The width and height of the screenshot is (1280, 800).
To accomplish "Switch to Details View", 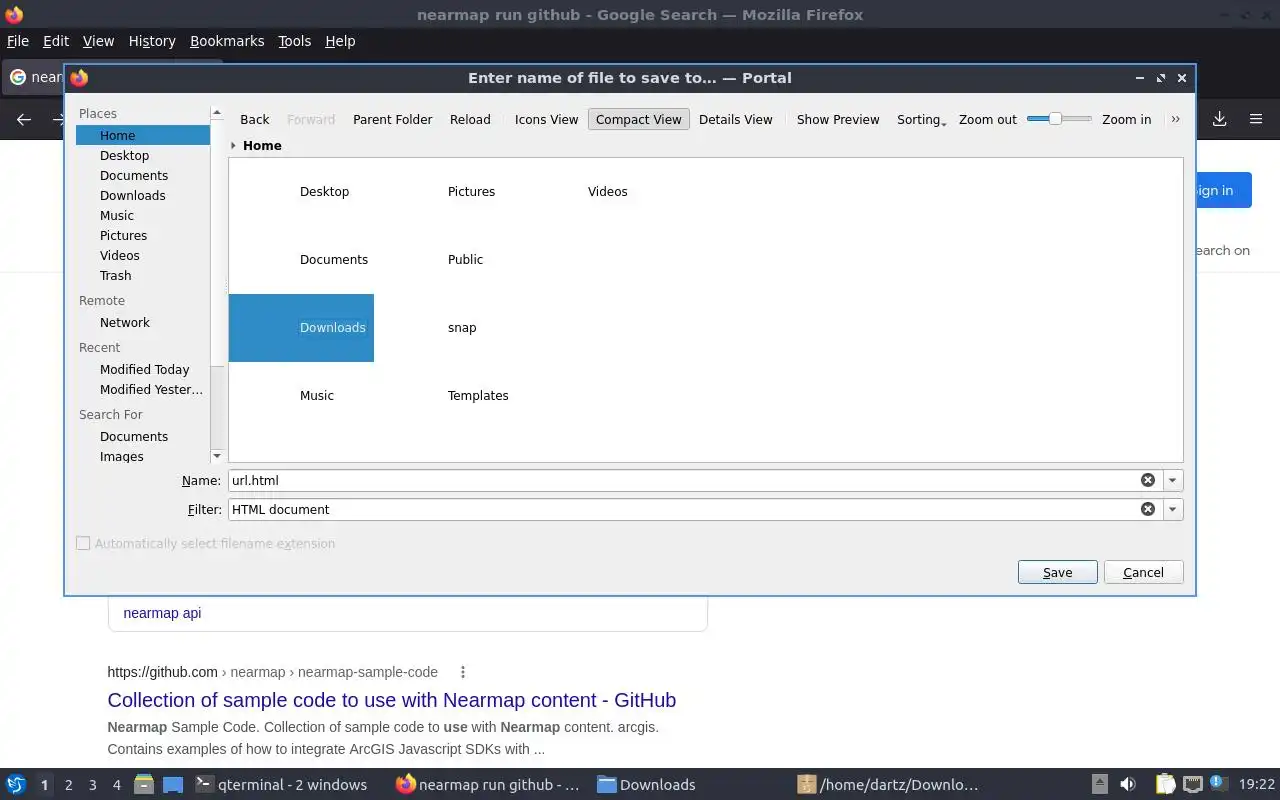I will (x=735, y=119).
